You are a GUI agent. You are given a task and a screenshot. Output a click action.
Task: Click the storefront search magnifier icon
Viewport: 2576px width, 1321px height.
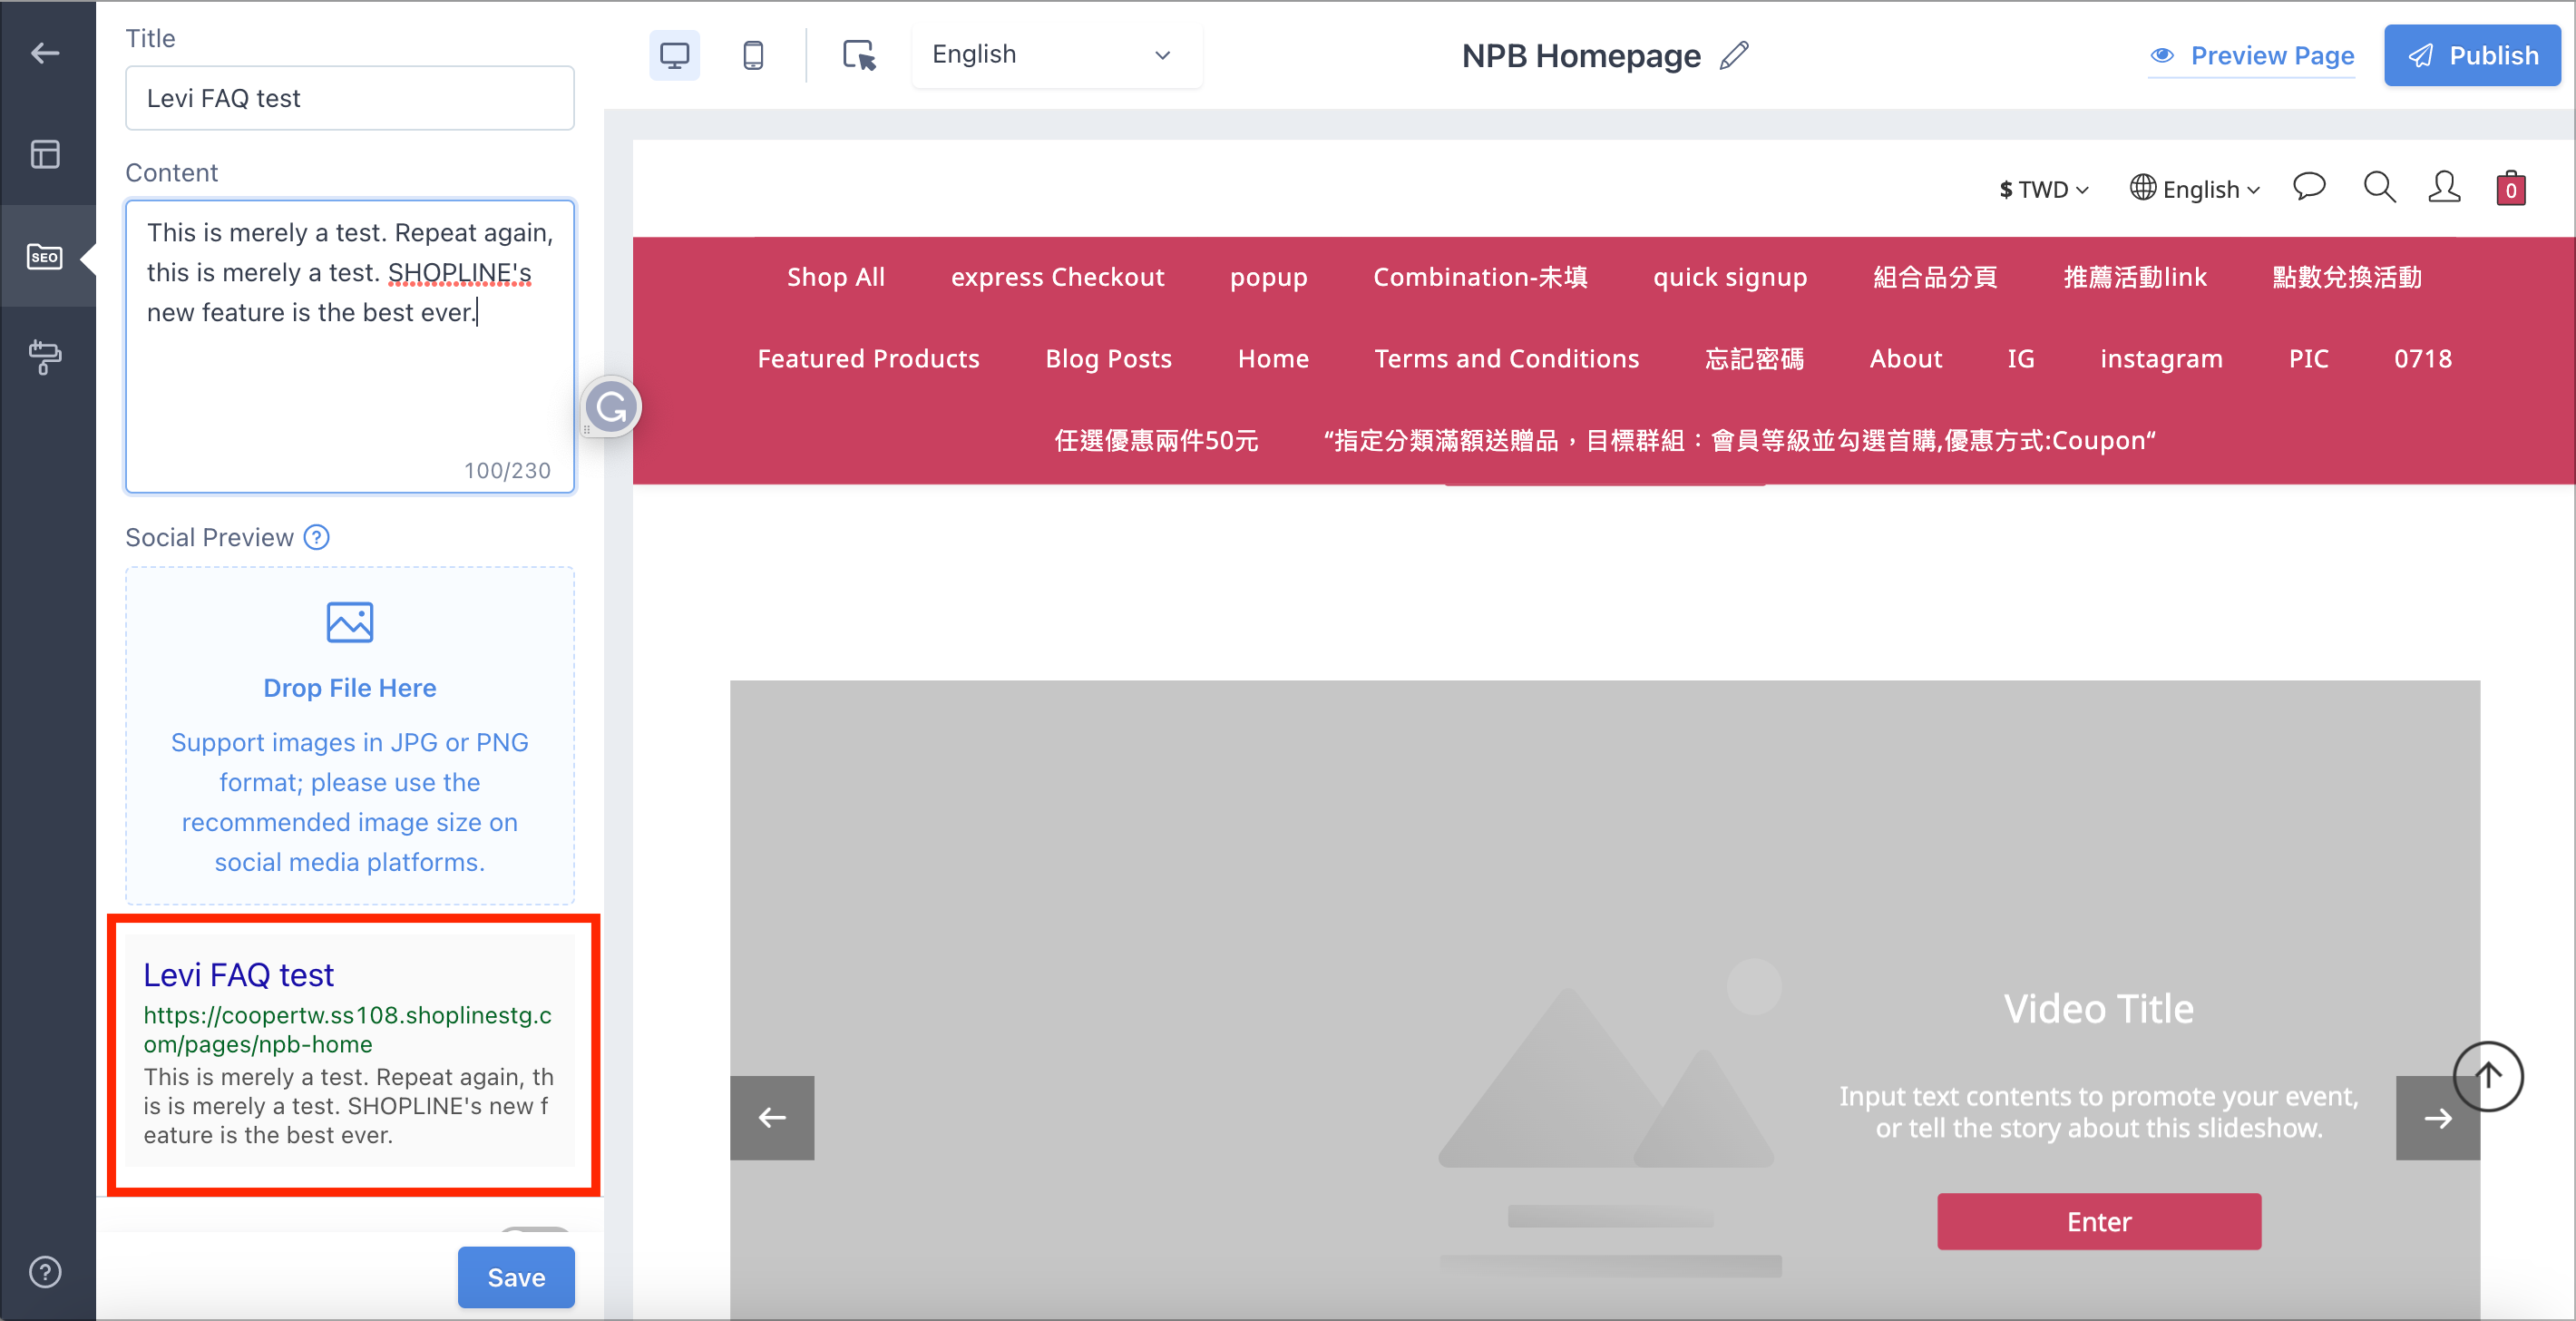tap(2379, 187)
